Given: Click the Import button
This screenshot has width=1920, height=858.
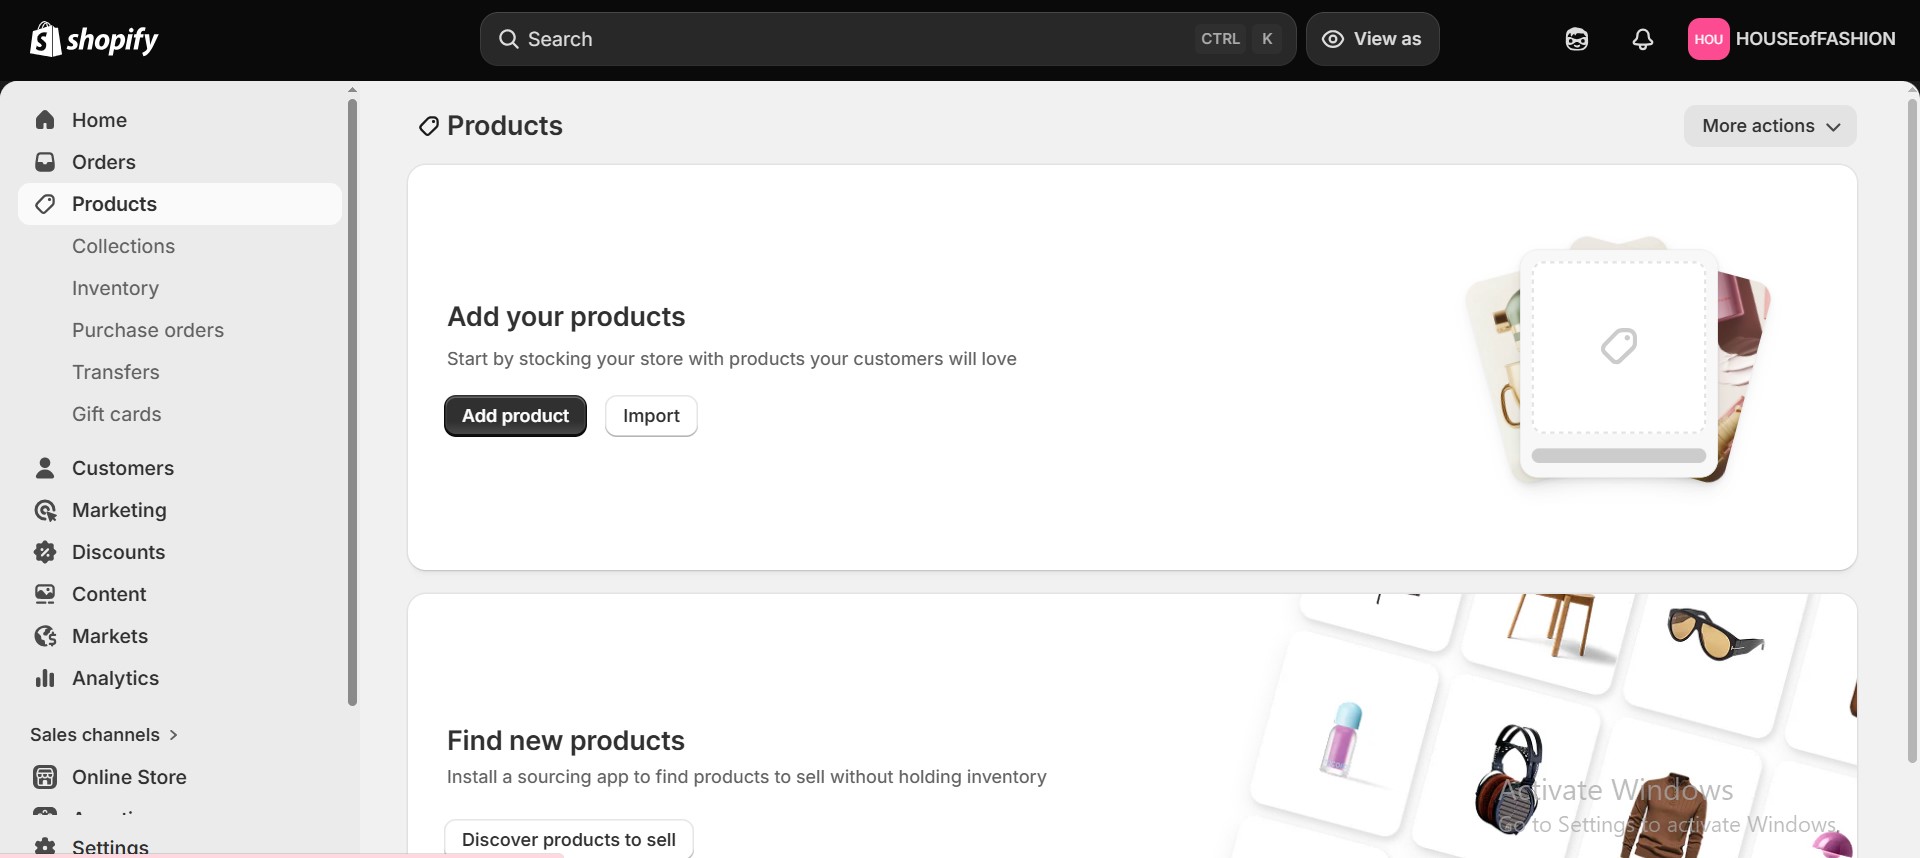Looking at the screenshot, I should click(651, 416).
